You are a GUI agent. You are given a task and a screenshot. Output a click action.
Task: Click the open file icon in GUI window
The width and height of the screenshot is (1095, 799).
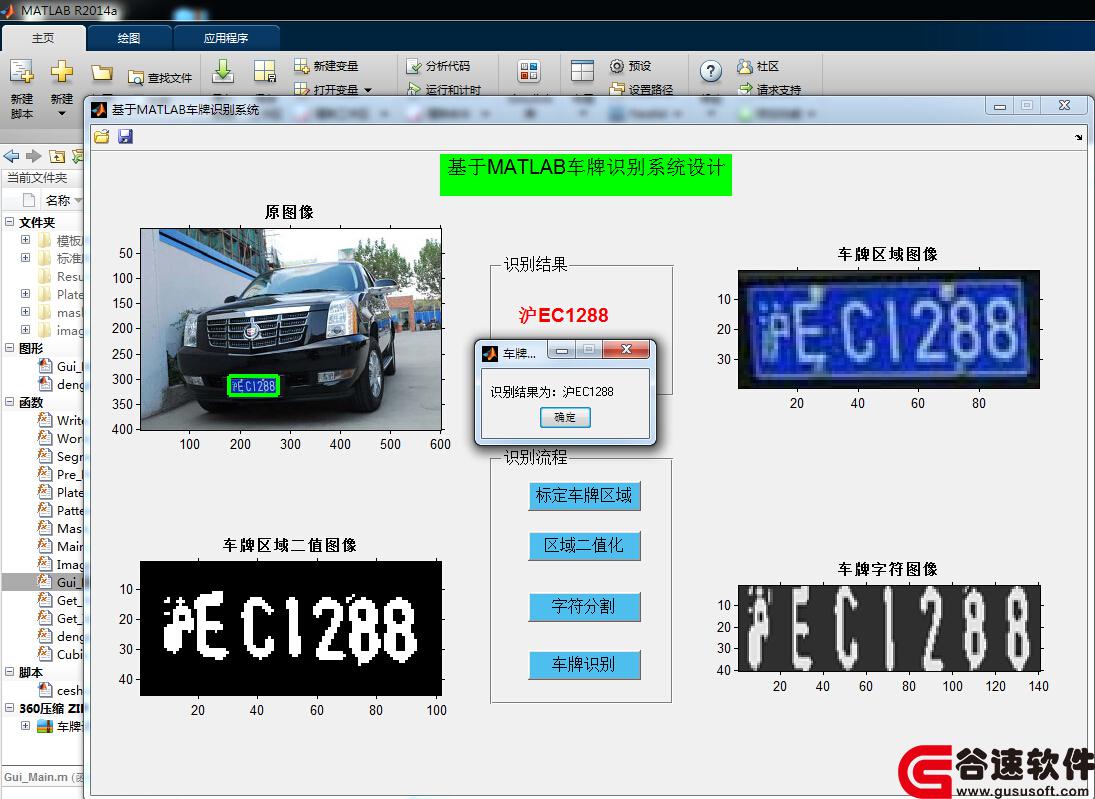point(102,136)
